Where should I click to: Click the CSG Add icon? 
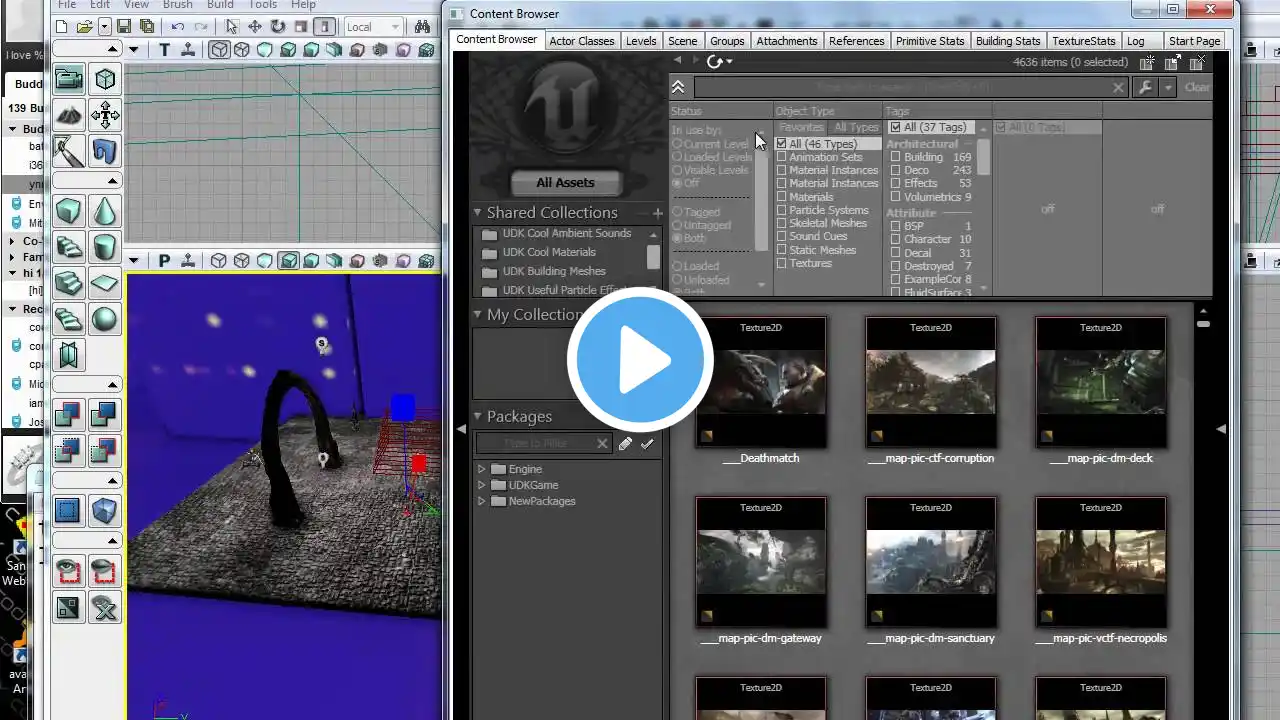click(69, 414)
